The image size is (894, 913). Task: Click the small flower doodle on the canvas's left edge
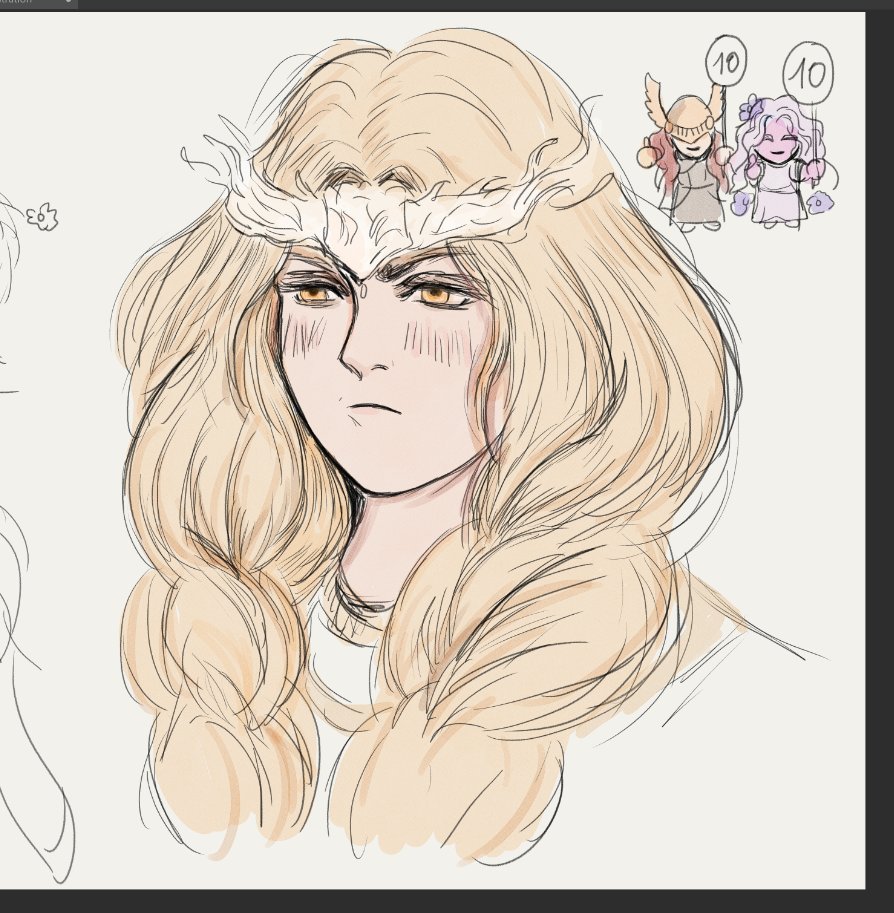pos(42,217)
